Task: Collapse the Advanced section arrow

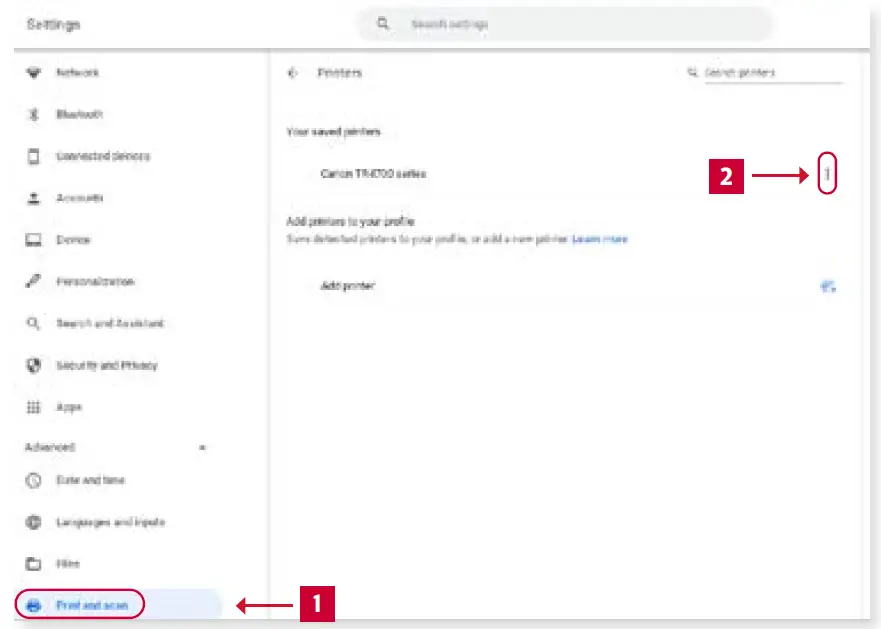Action: pos(203,447)
